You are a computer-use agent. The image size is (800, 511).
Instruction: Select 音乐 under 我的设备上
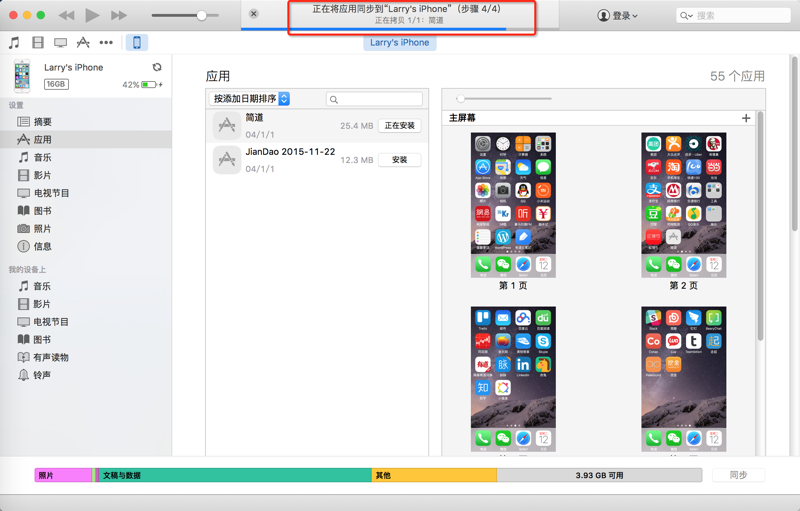(x=86, y=286)
